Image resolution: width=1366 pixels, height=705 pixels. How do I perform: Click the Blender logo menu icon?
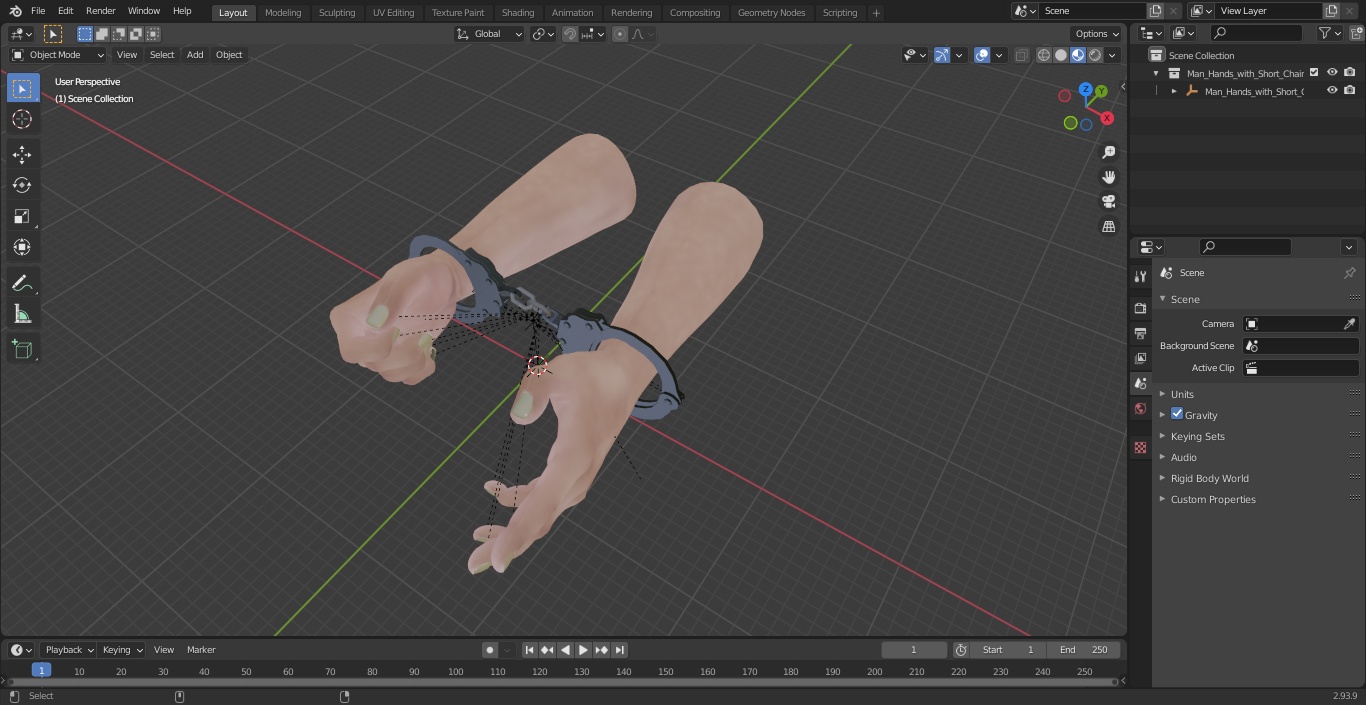(x=14, y=11)
